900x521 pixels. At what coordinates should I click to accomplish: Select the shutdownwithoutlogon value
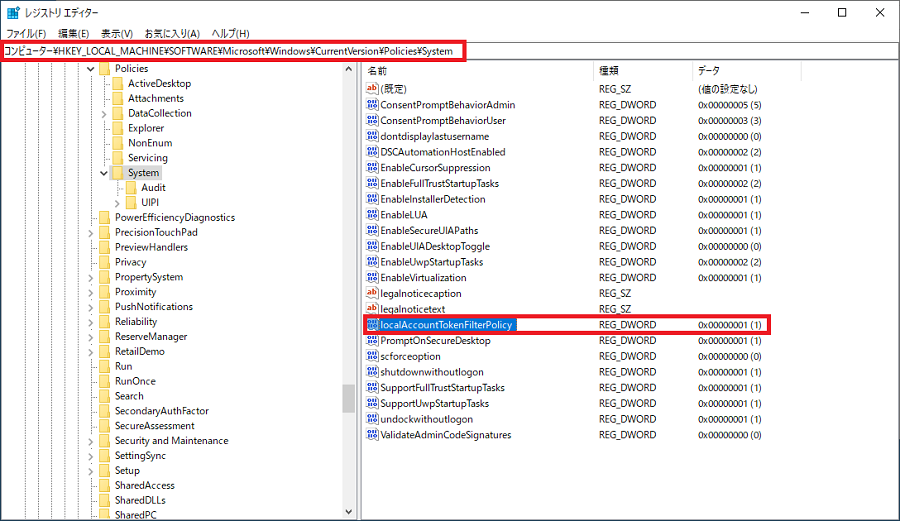click(x=432, y=372)
